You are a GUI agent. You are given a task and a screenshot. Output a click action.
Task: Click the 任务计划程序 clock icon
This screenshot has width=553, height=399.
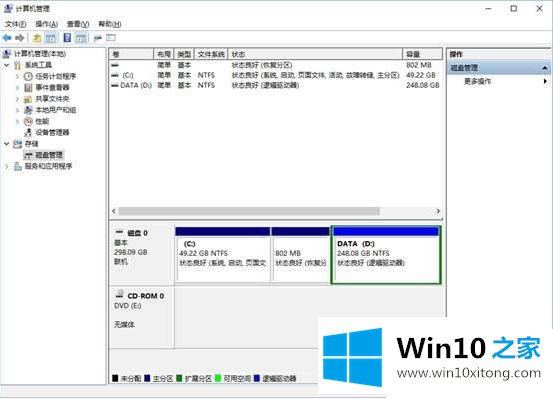pyautogui.click(x=28, y=76)
